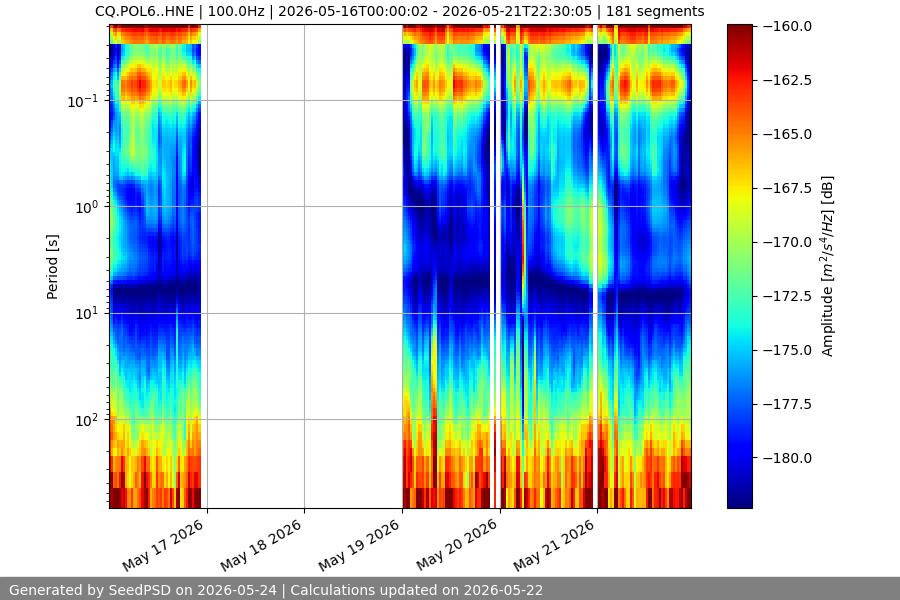This screenshot has width=900, height=600.
Task: Click the 'May 19 2026' x-axis label
Action: [x=359, y=545]
